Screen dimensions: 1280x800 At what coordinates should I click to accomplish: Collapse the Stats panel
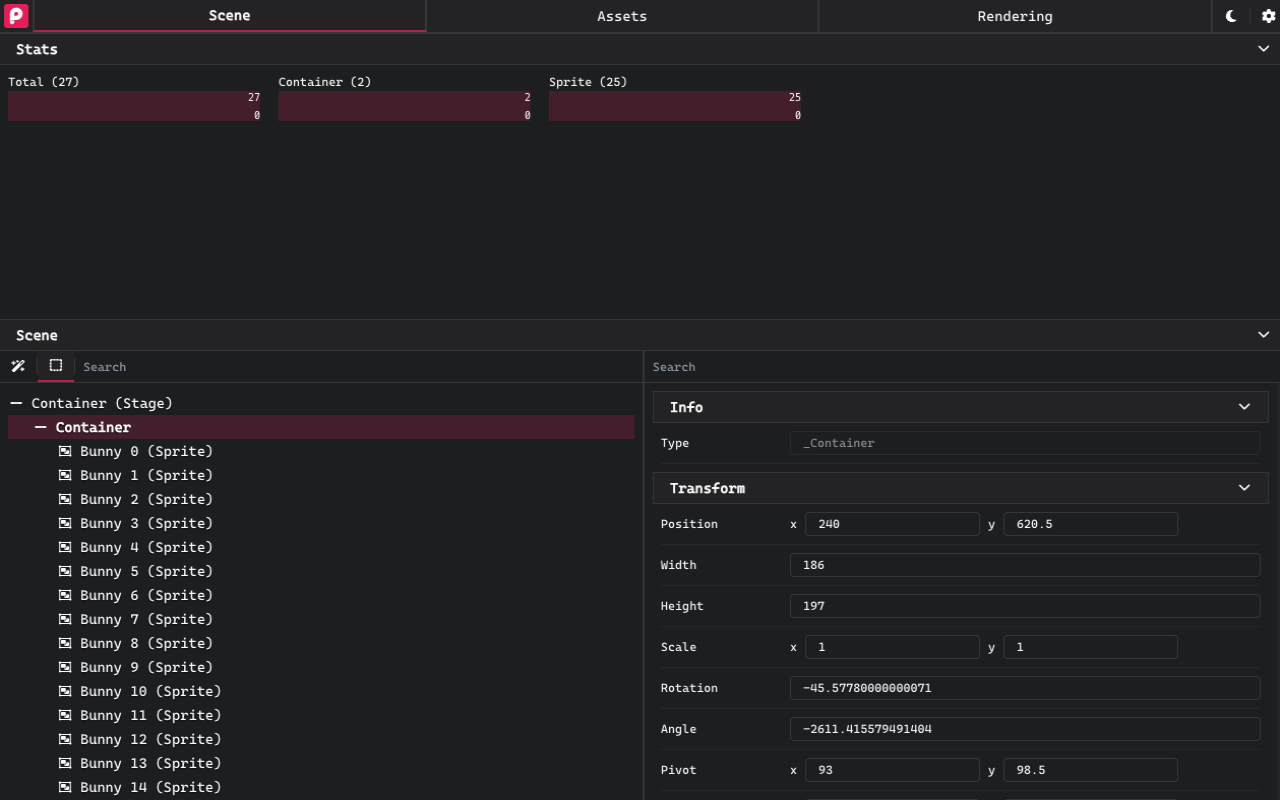point(1263,49)
